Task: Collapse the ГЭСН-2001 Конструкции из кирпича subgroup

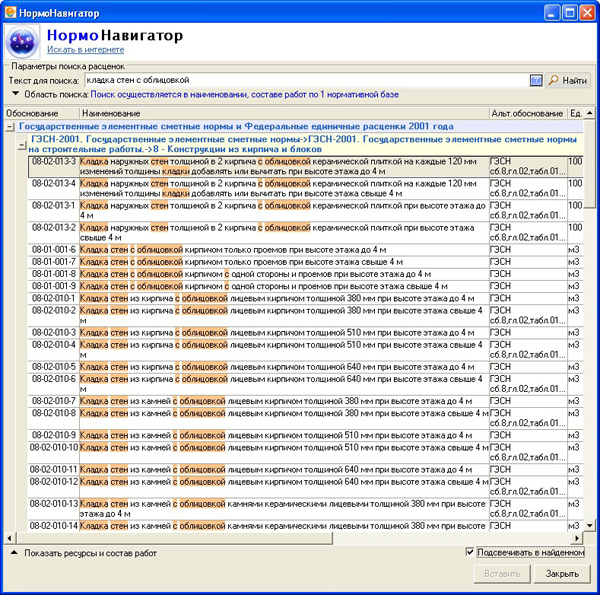Action: click(23, 145)
